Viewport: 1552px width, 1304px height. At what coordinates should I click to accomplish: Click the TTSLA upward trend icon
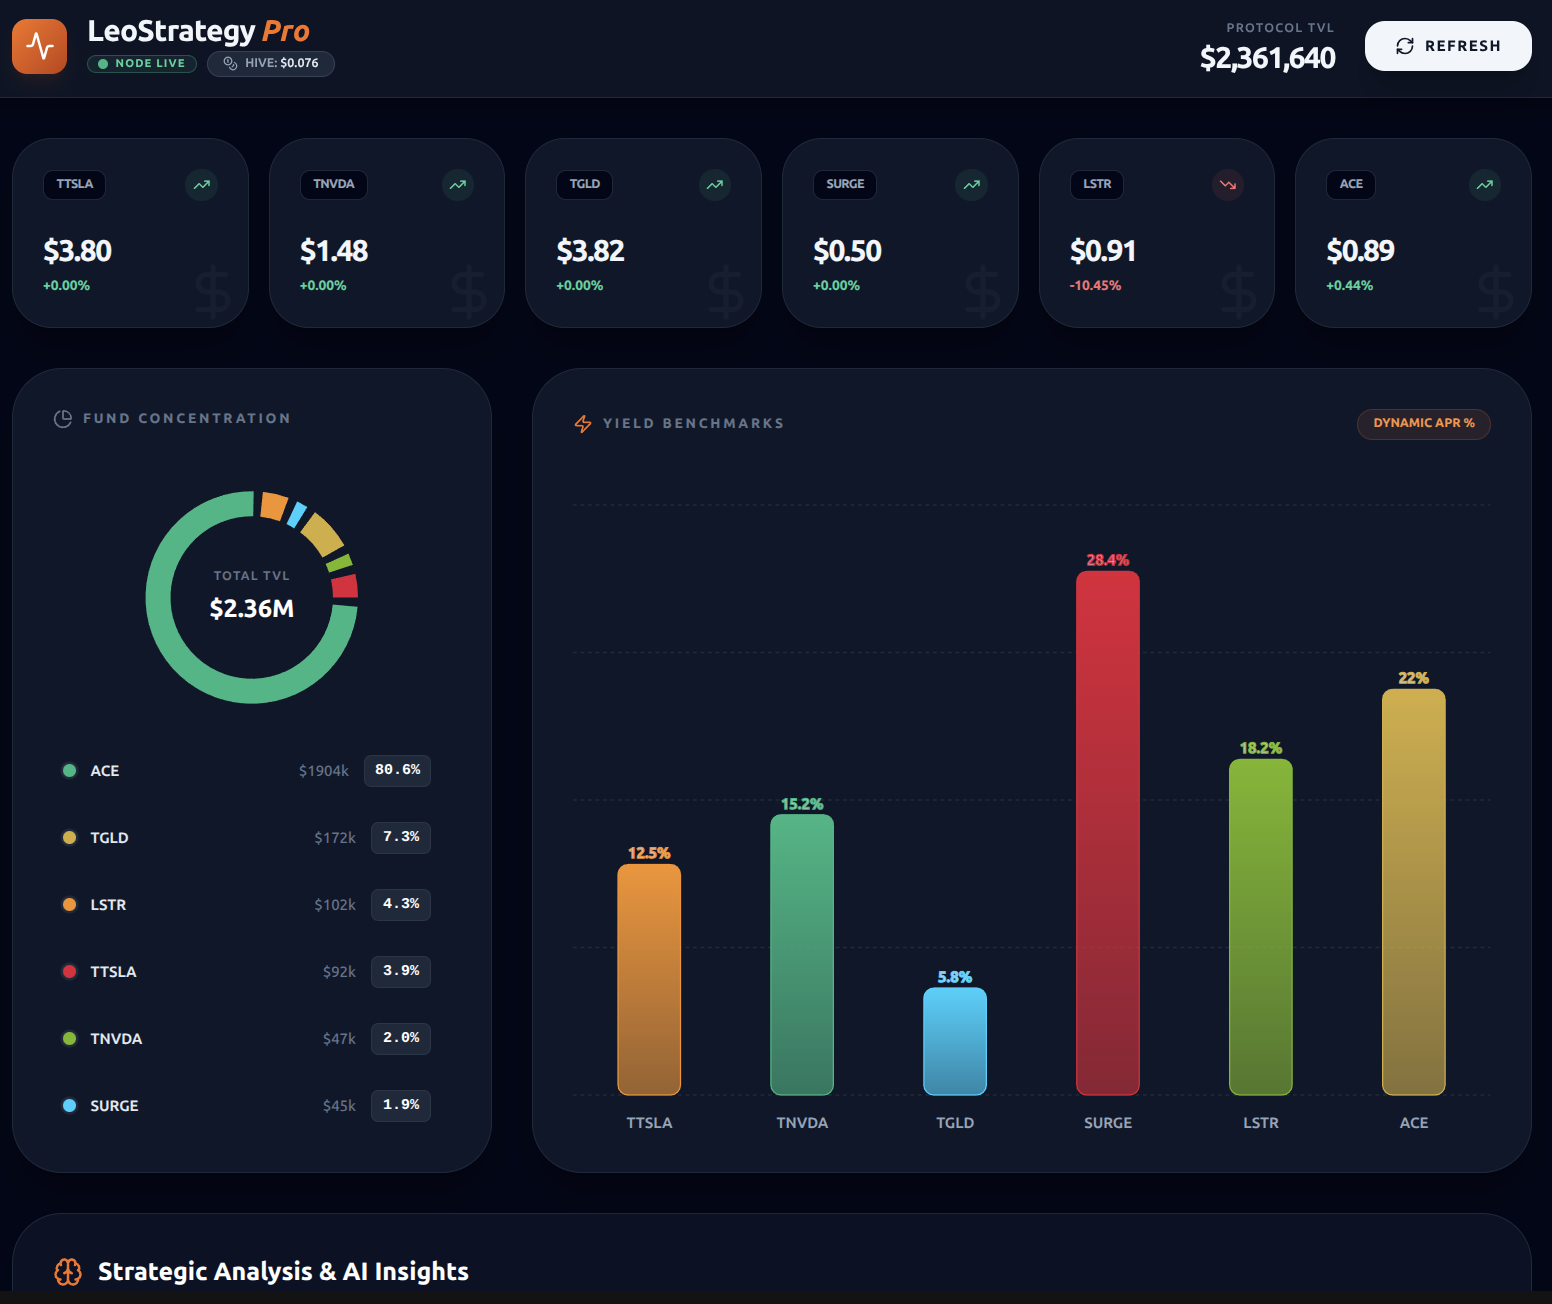(x=202, y=185)
